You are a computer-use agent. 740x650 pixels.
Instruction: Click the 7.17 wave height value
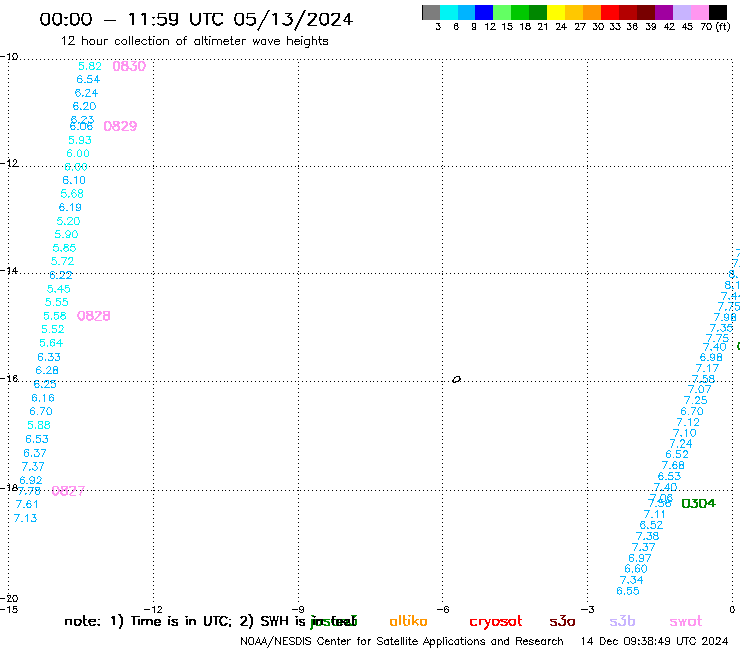click(707, 368)
